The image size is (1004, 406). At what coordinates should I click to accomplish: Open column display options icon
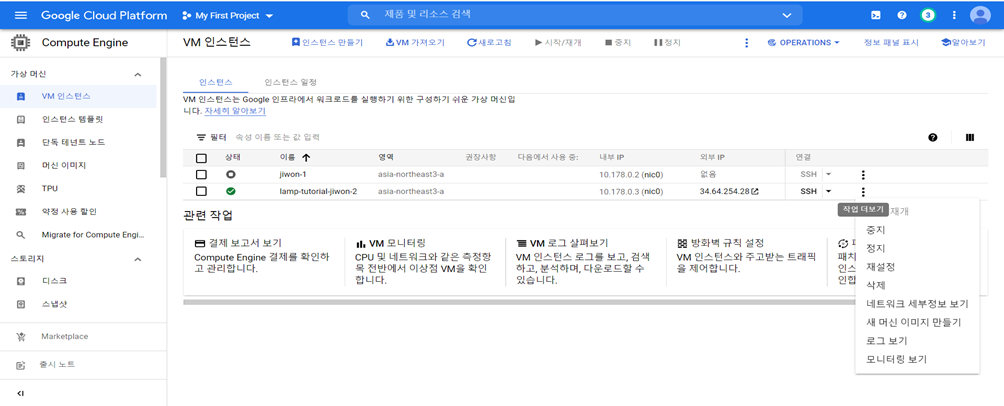point(970,137)
